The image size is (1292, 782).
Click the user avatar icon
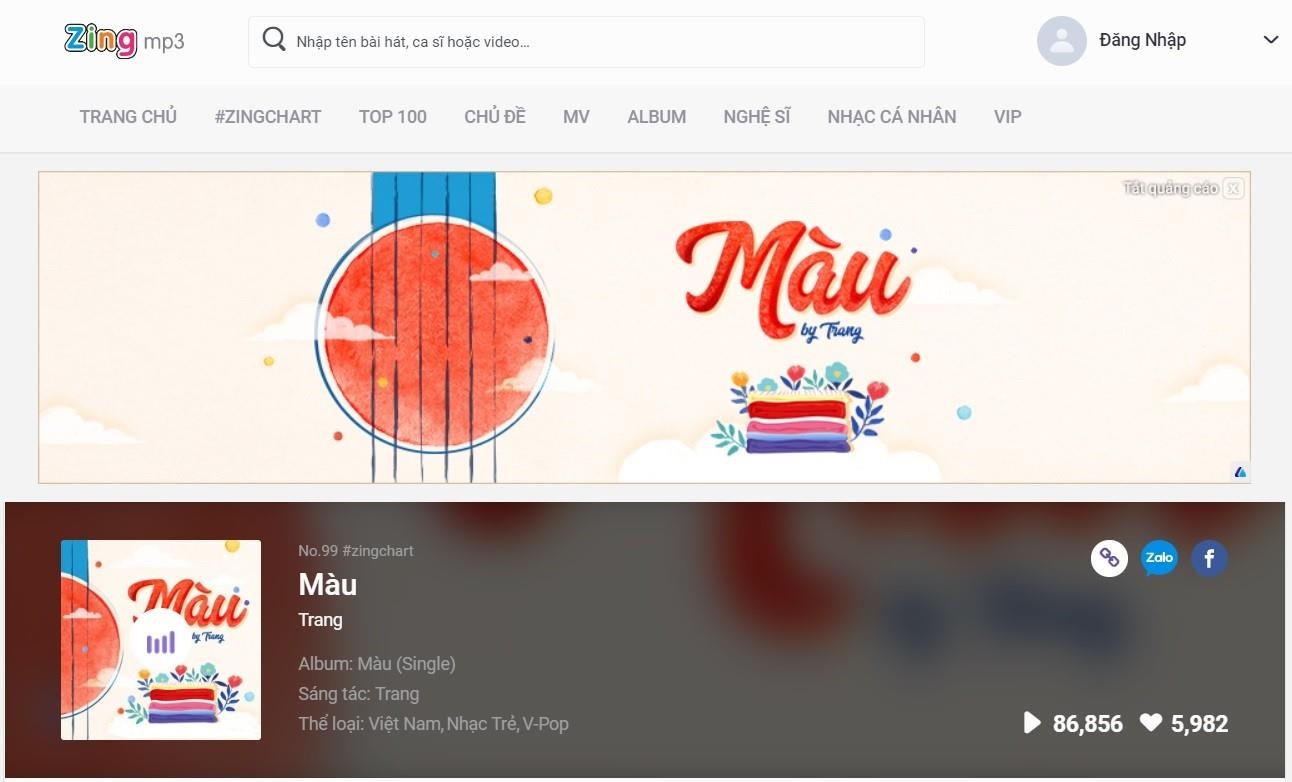point(1062,41)
